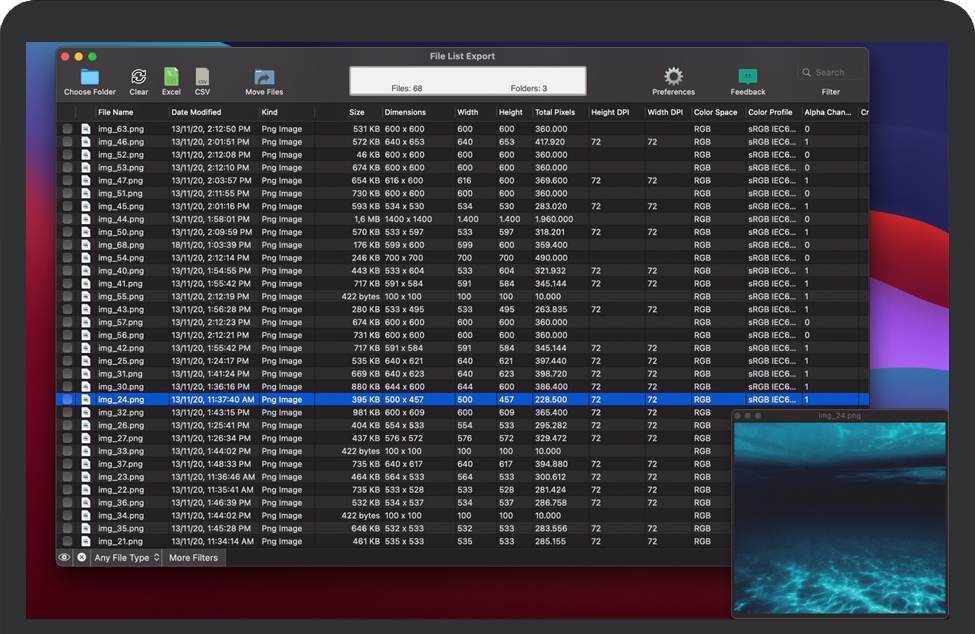Image resolution: width=975 pixels, height=634 pixels.
Task: Open the Feedback icon
Action: pyautogui.click(x=747, y=76)
